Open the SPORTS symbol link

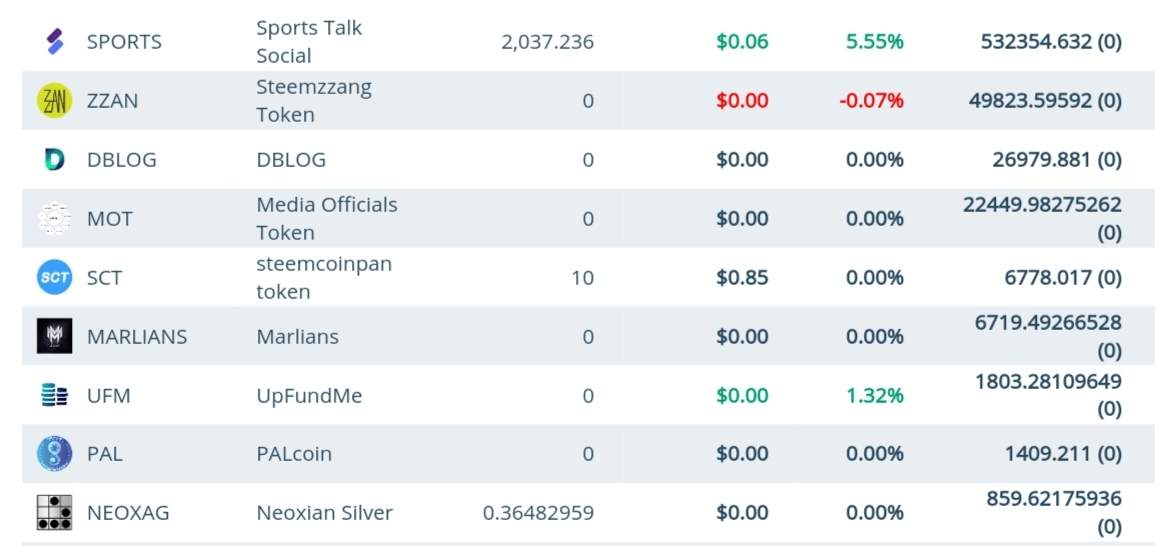[x=124, y=42]
